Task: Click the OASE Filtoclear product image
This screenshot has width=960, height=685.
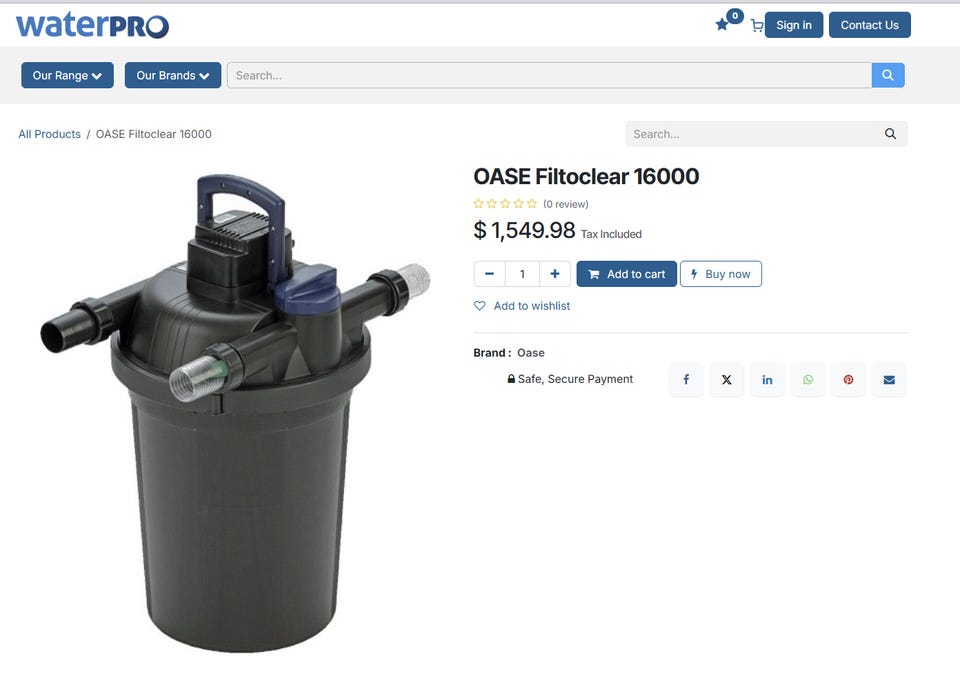Action: (236, 413)
